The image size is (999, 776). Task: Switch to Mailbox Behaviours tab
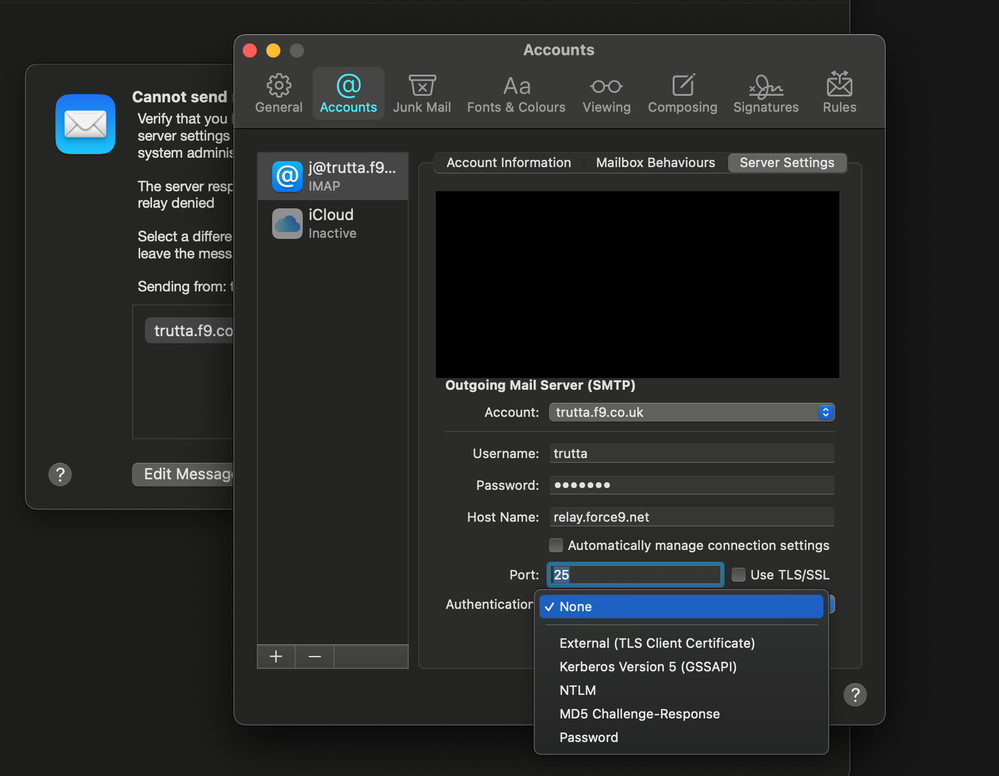(655, 163)
